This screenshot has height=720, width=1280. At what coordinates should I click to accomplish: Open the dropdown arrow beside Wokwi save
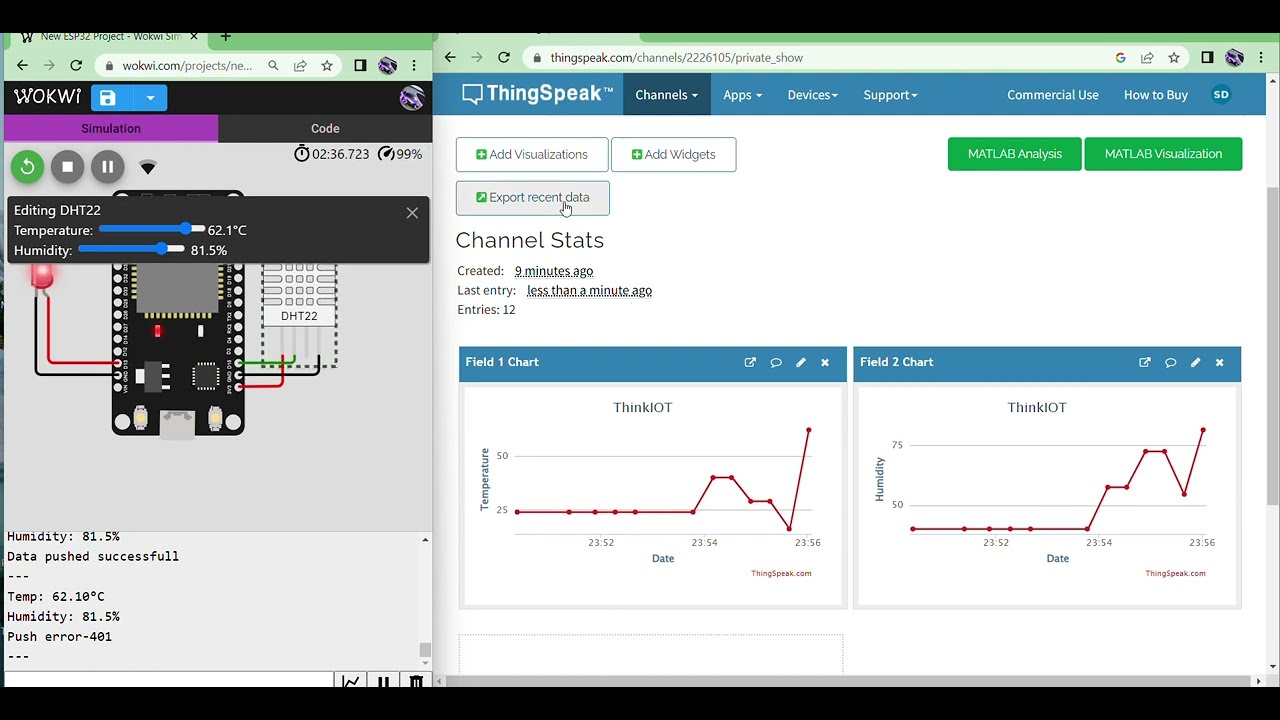coord(150,98)
